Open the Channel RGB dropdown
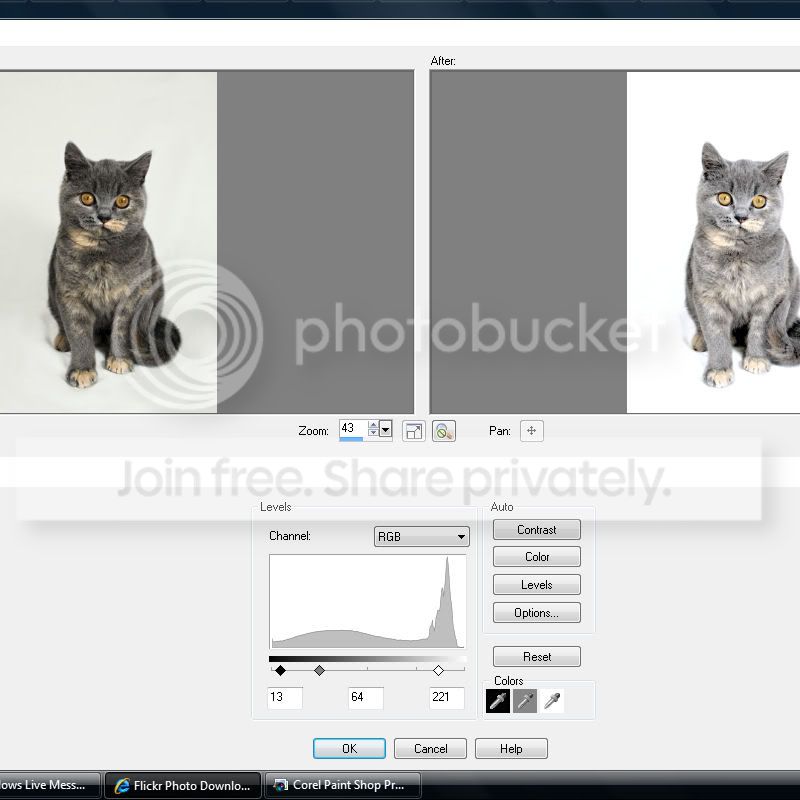The image size is (800, 800). click(x=421, y=537)
